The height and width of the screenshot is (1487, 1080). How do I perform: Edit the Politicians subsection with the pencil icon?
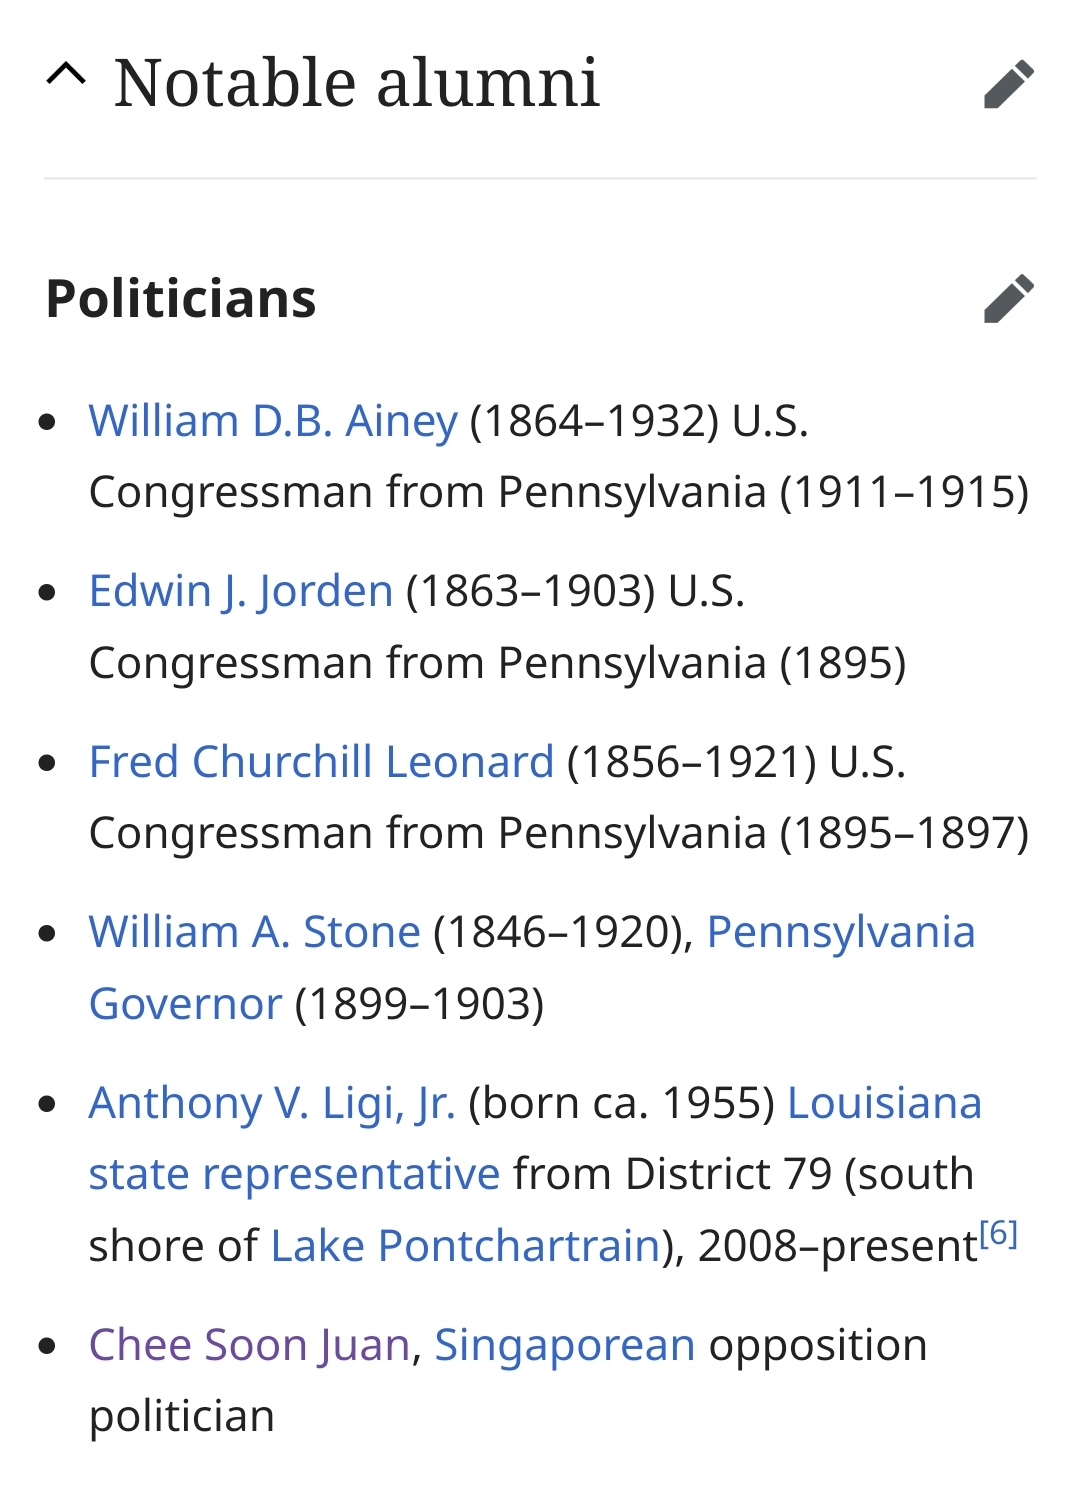coord(1008,299)
